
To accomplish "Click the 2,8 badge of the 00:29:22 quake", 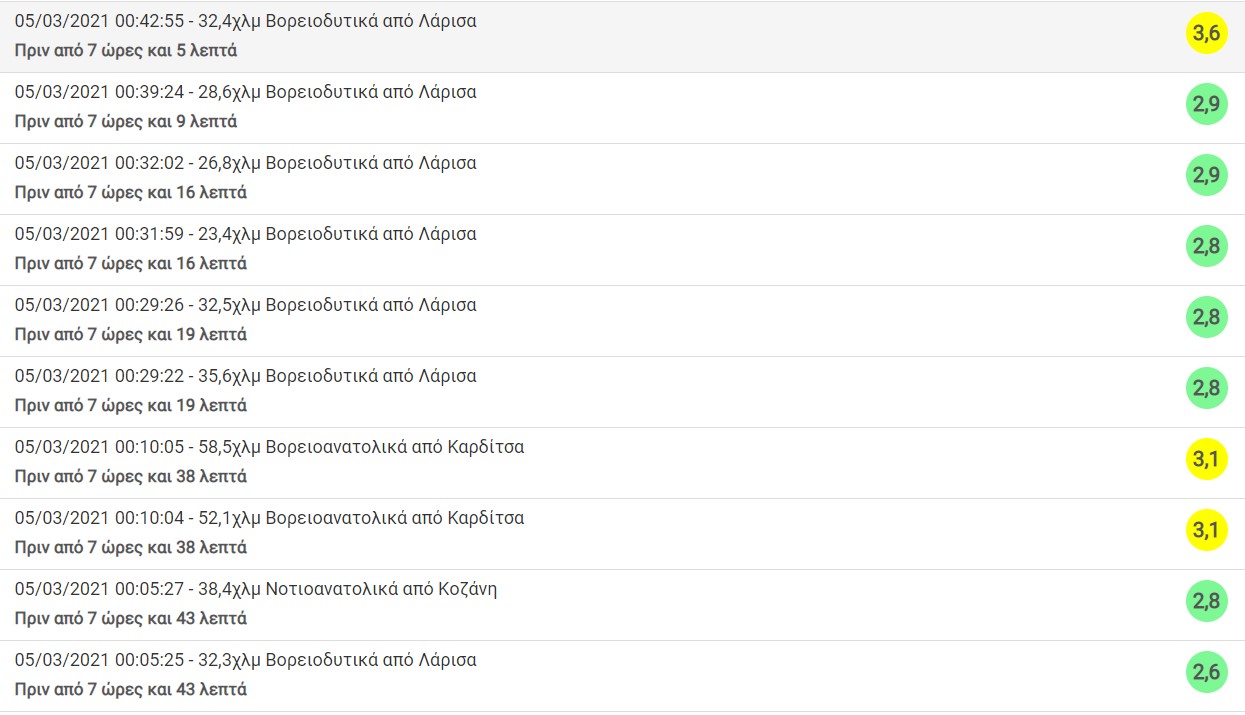I will [1206, 389].
